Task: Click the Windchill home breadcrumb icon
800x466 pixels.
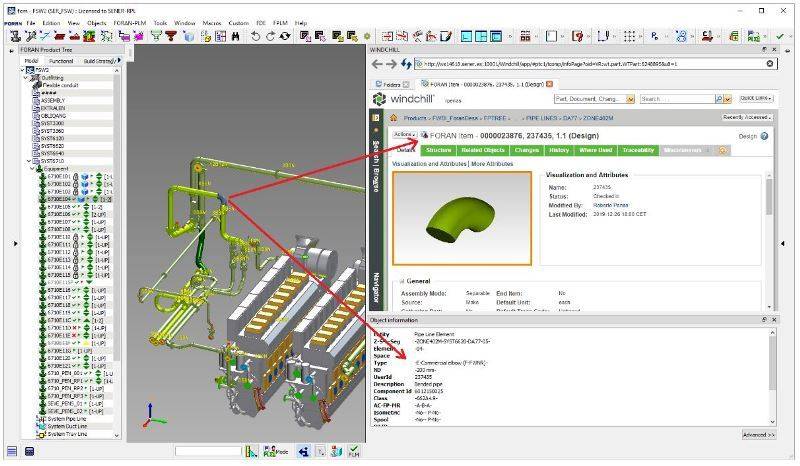Action: (393, 118)
